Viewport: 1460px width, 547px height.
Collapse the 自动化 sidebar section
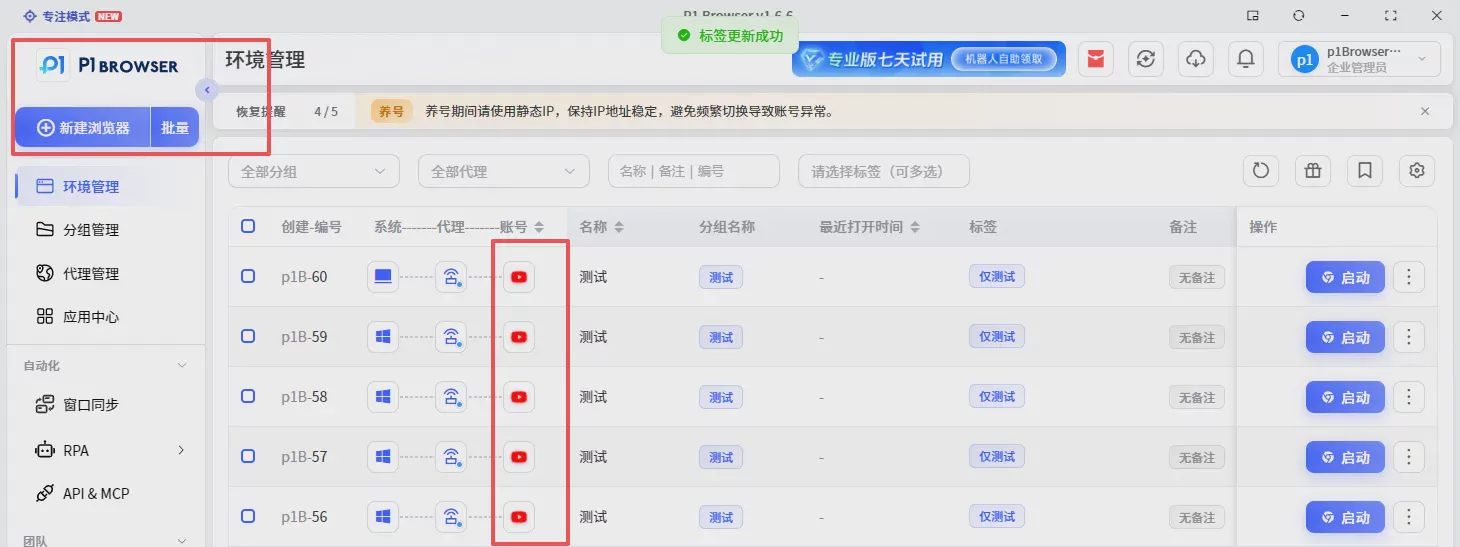[182, 366]
